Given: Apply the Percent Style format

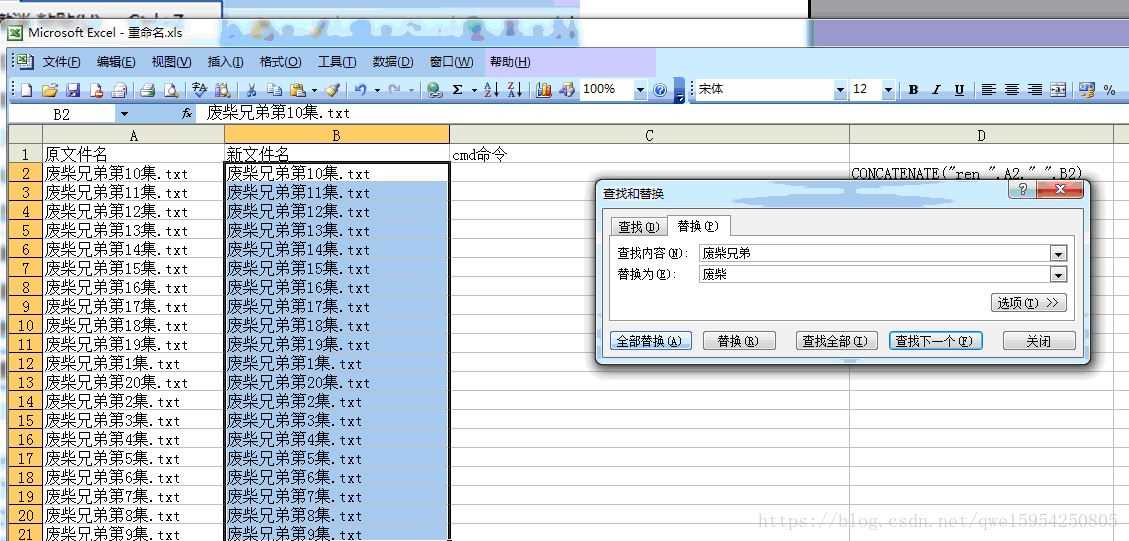Looking at the screenshot, I should click(x=1109, y=90).
